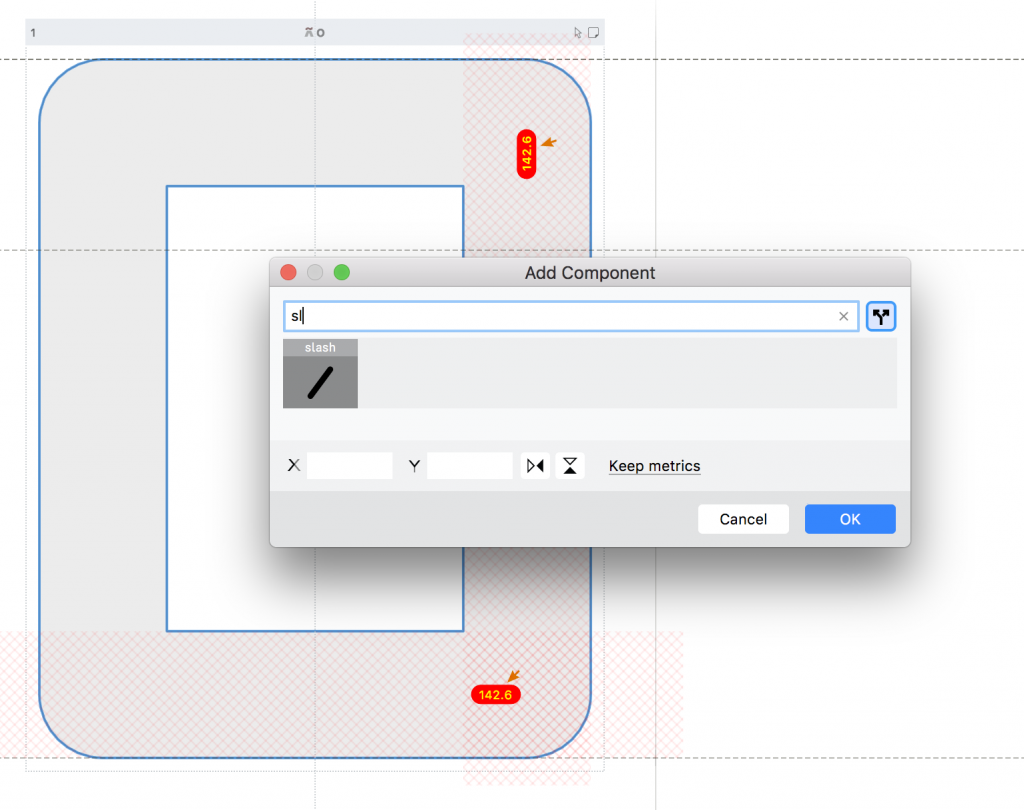Click the green zoom window button
The width and height of the screenshot is (1024, 810).
[x=342, y=273]
